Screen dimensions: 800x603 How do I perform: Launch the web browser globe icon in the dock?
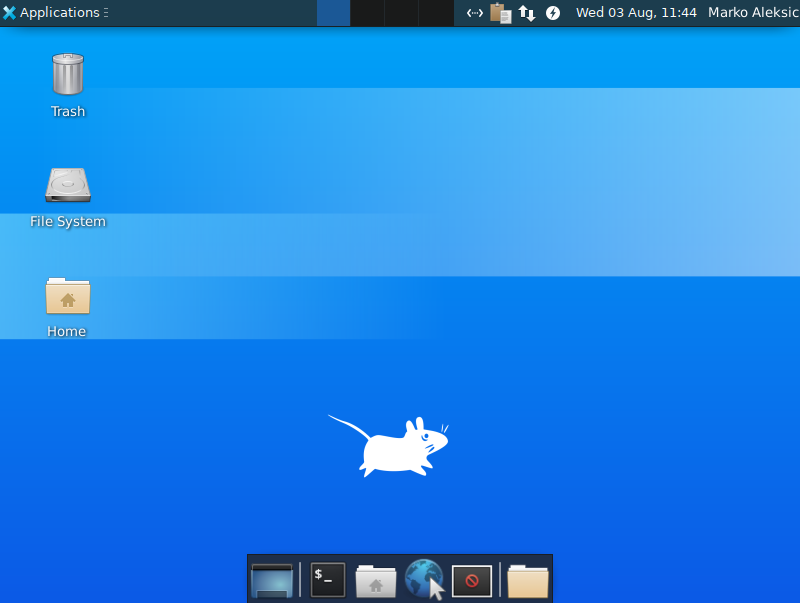pos(424,580)
